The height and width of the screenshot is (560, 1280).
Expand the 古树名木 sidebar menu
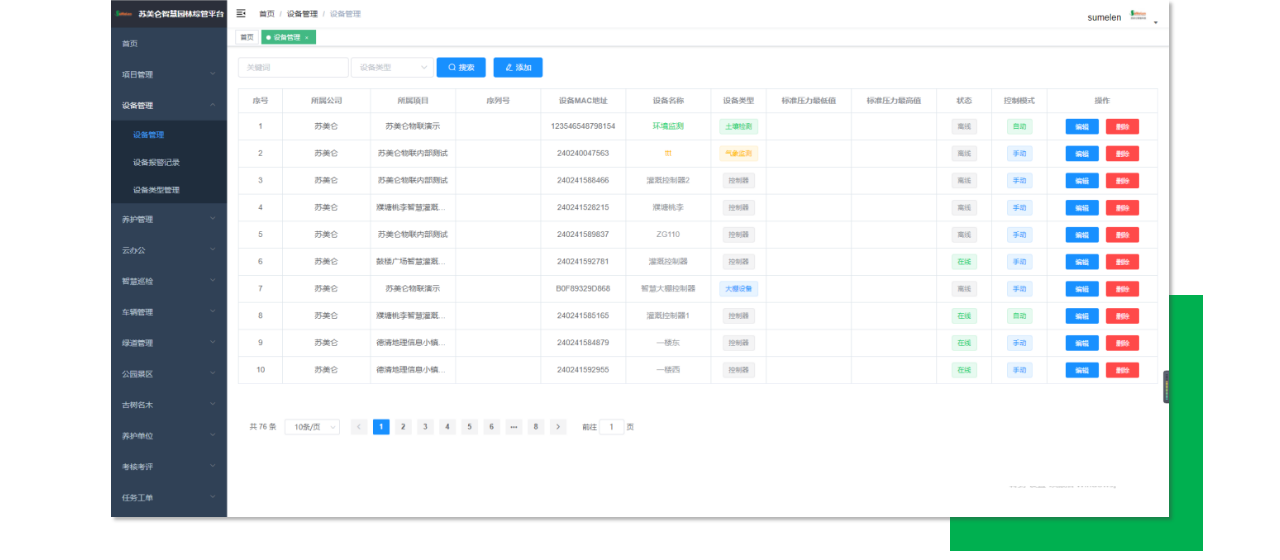pos(168,405)
